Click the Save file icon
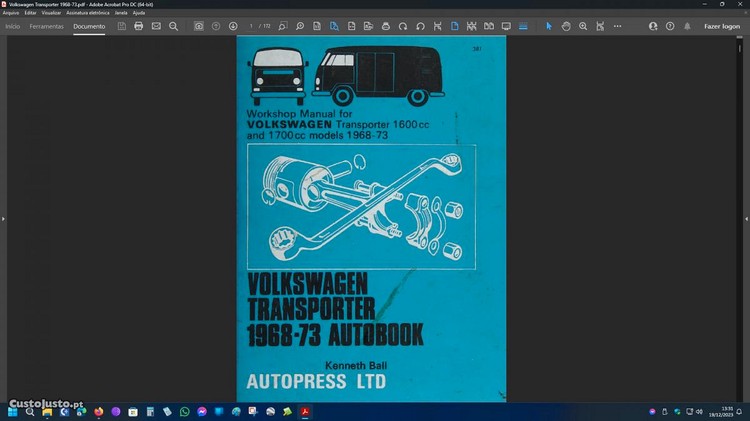This screenshot has width=750, height=421. tap(122, 26)
